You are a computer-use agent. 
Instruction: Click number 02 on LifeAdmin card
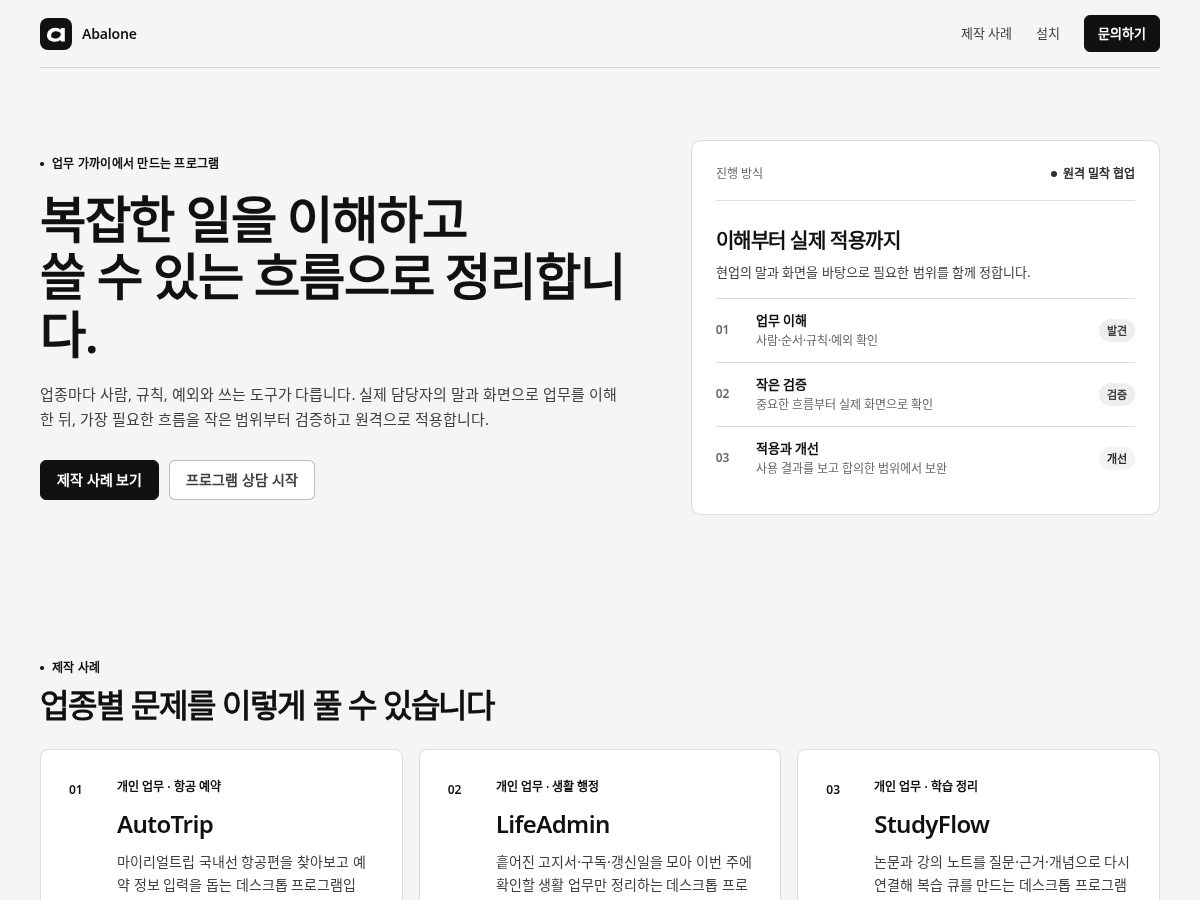tap(455, 790)
